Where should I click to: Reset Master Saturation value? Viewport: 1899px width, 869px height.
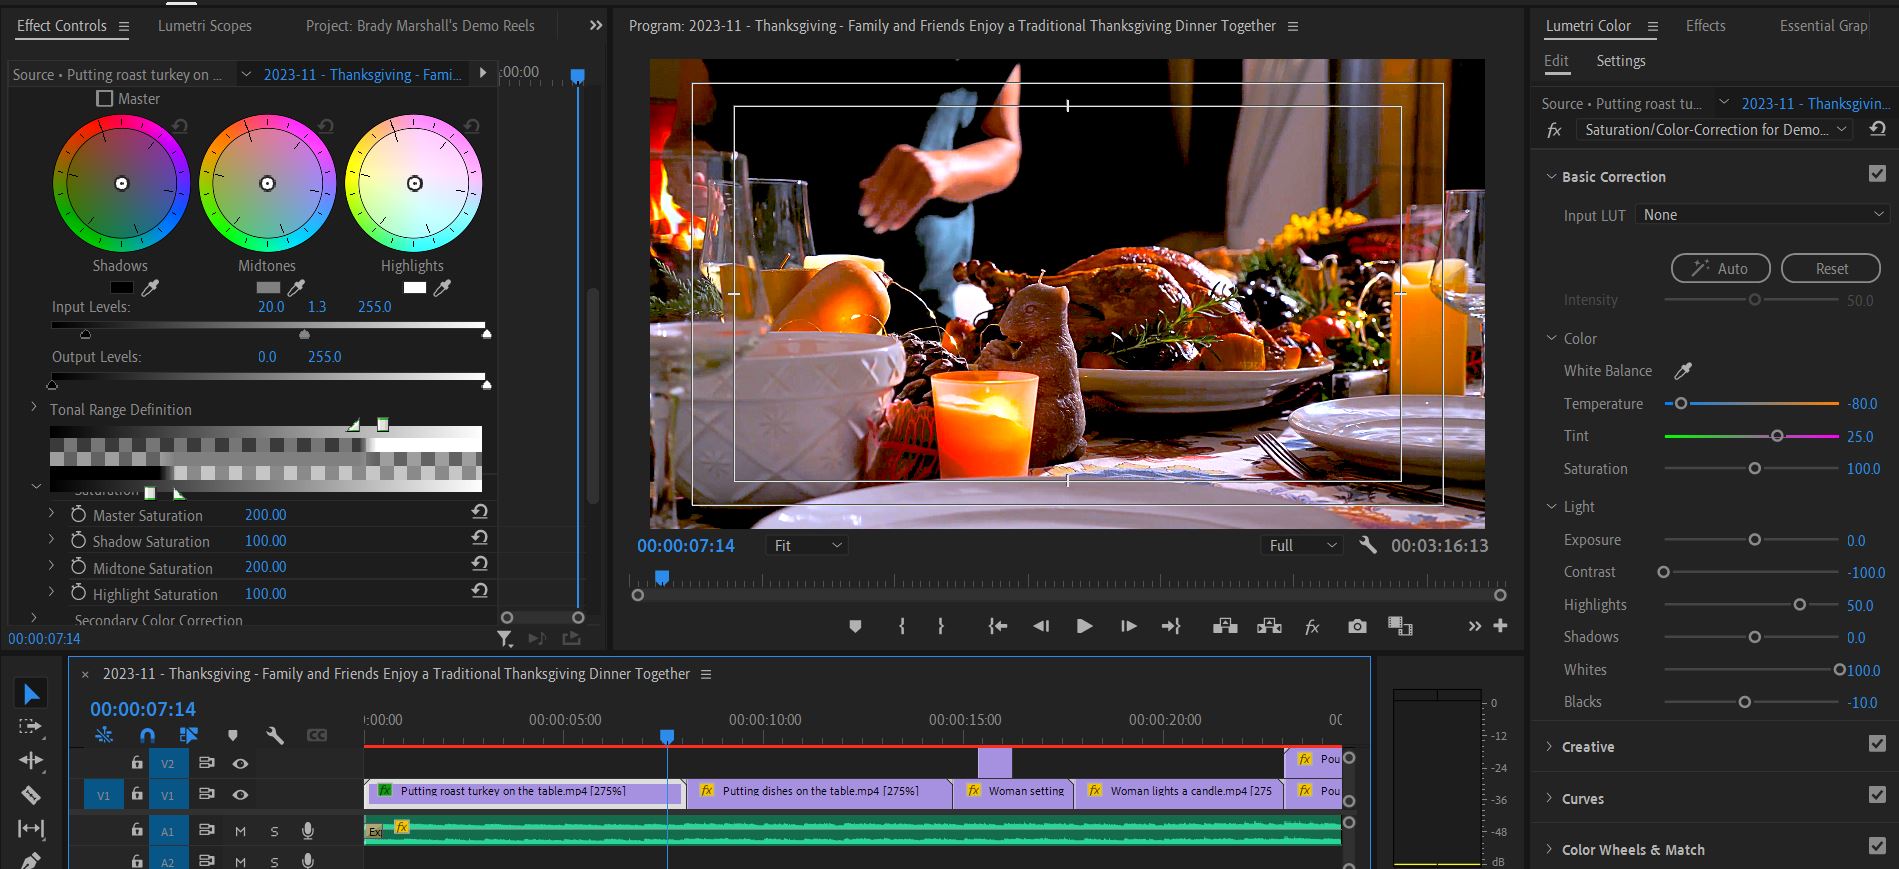(x=480, y=512)
